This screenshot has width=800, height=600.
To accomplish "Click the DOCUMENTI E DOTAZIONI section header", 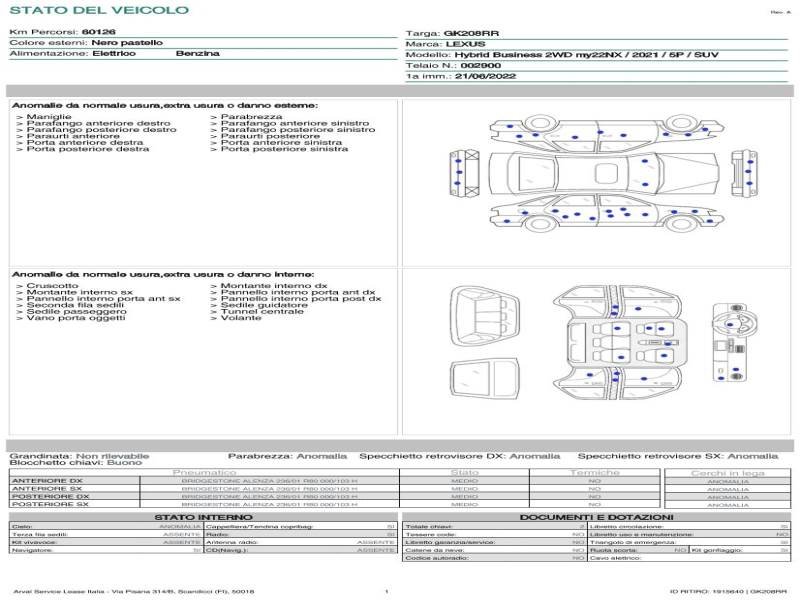I will coord(595,516).
